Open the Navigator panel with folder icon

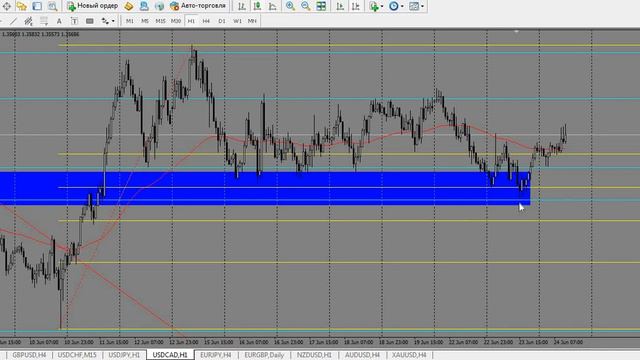(x=22, y=6)
